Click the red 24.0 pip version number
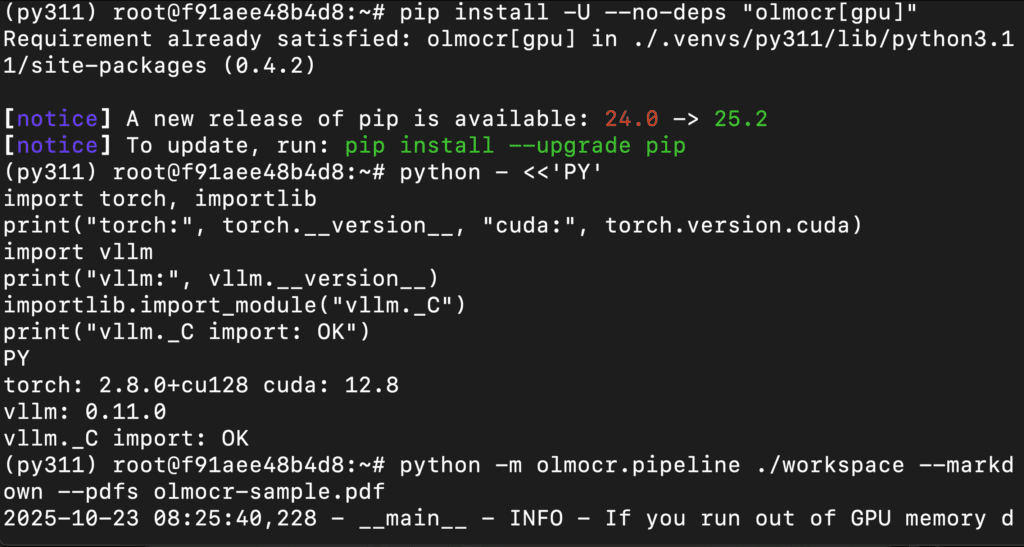Screen dimensions: 1024x547 click(631, 119)
